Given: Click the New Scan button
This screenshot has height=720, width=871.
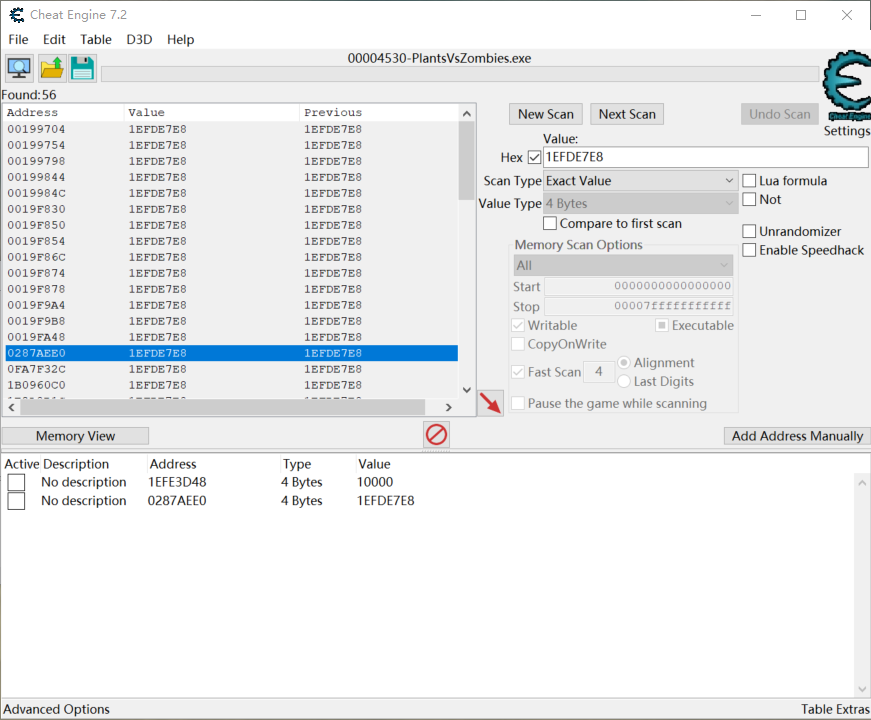Looking at the screenshot, I should click(x=545, y=114).
